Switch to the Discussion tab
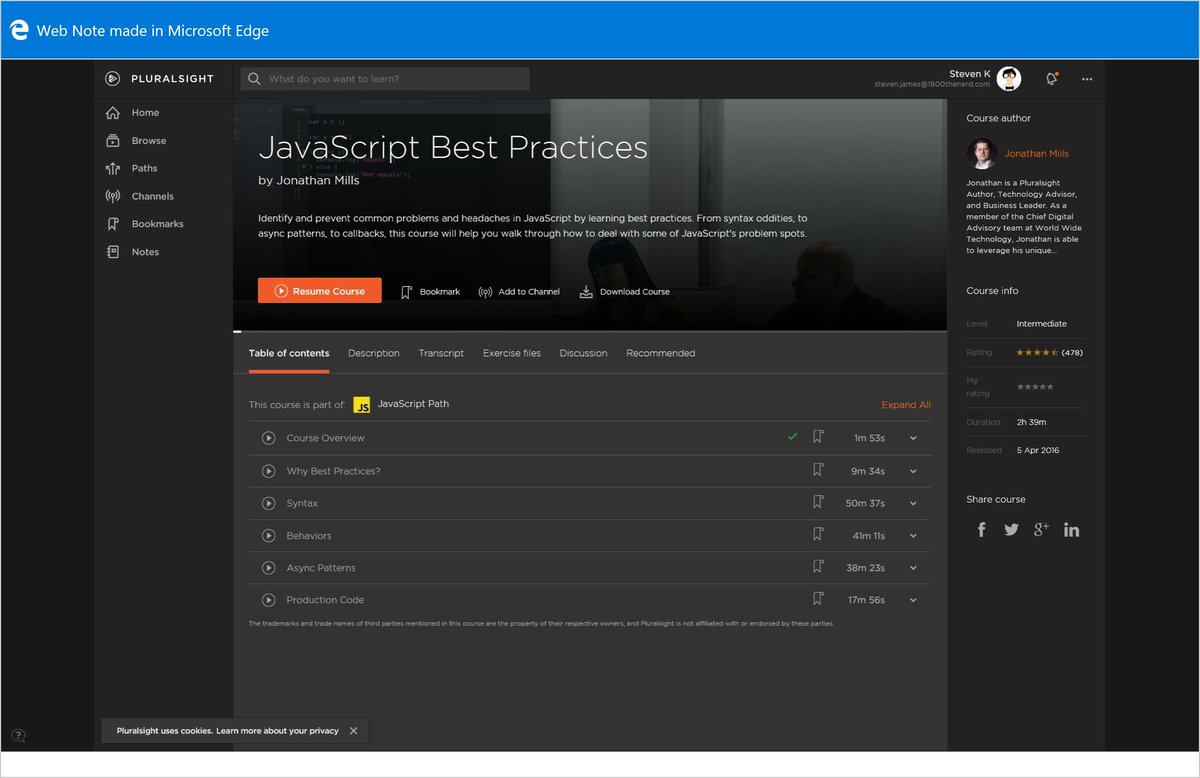This screenshot has height=778, width=1200. tap(583, 353)
